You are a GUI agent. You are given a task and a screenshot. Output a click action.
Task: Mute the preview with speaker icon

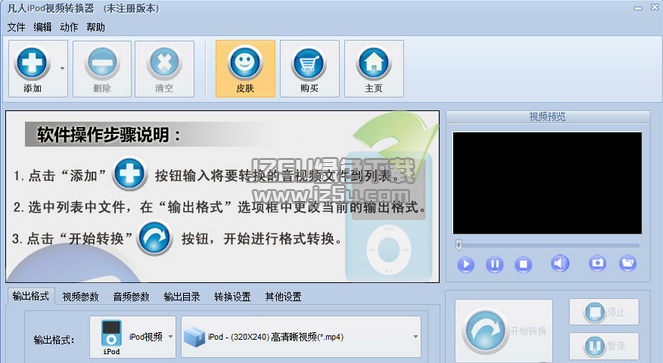[x=560, y=264]
